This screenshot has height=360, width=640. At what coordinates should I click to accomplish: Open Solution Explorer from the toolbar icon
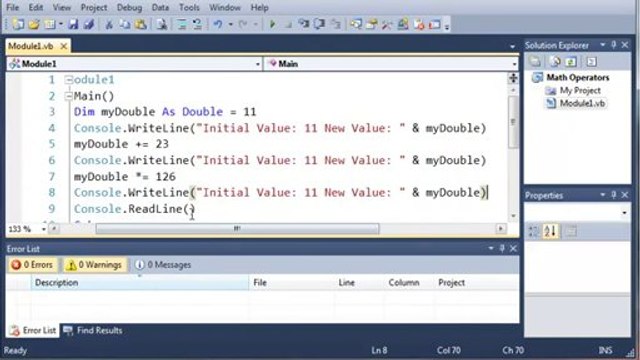point(356,24)
